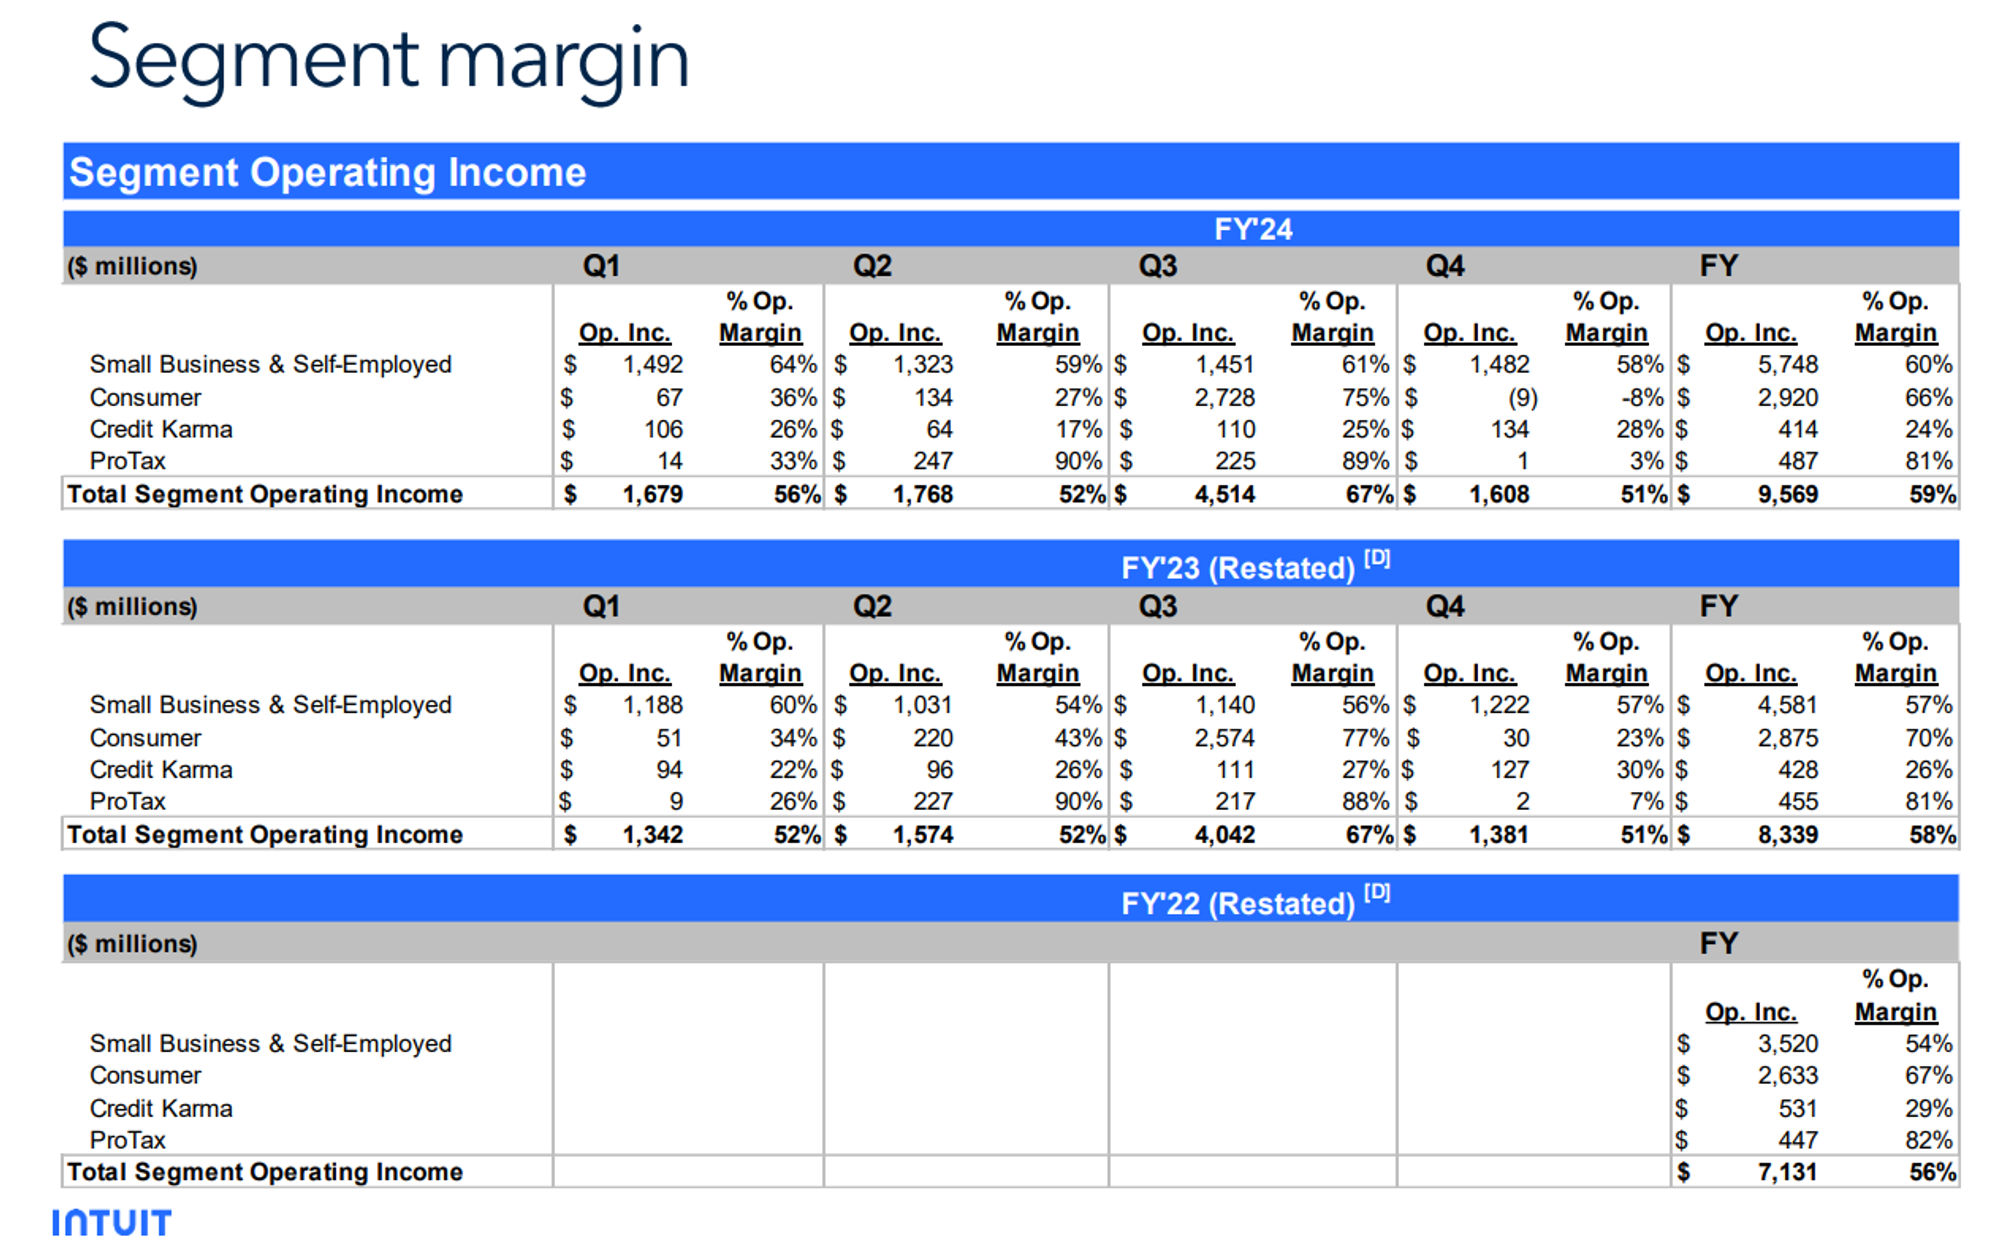Click FY'24 Q3 Consumer operating income 2,728

1224,398
